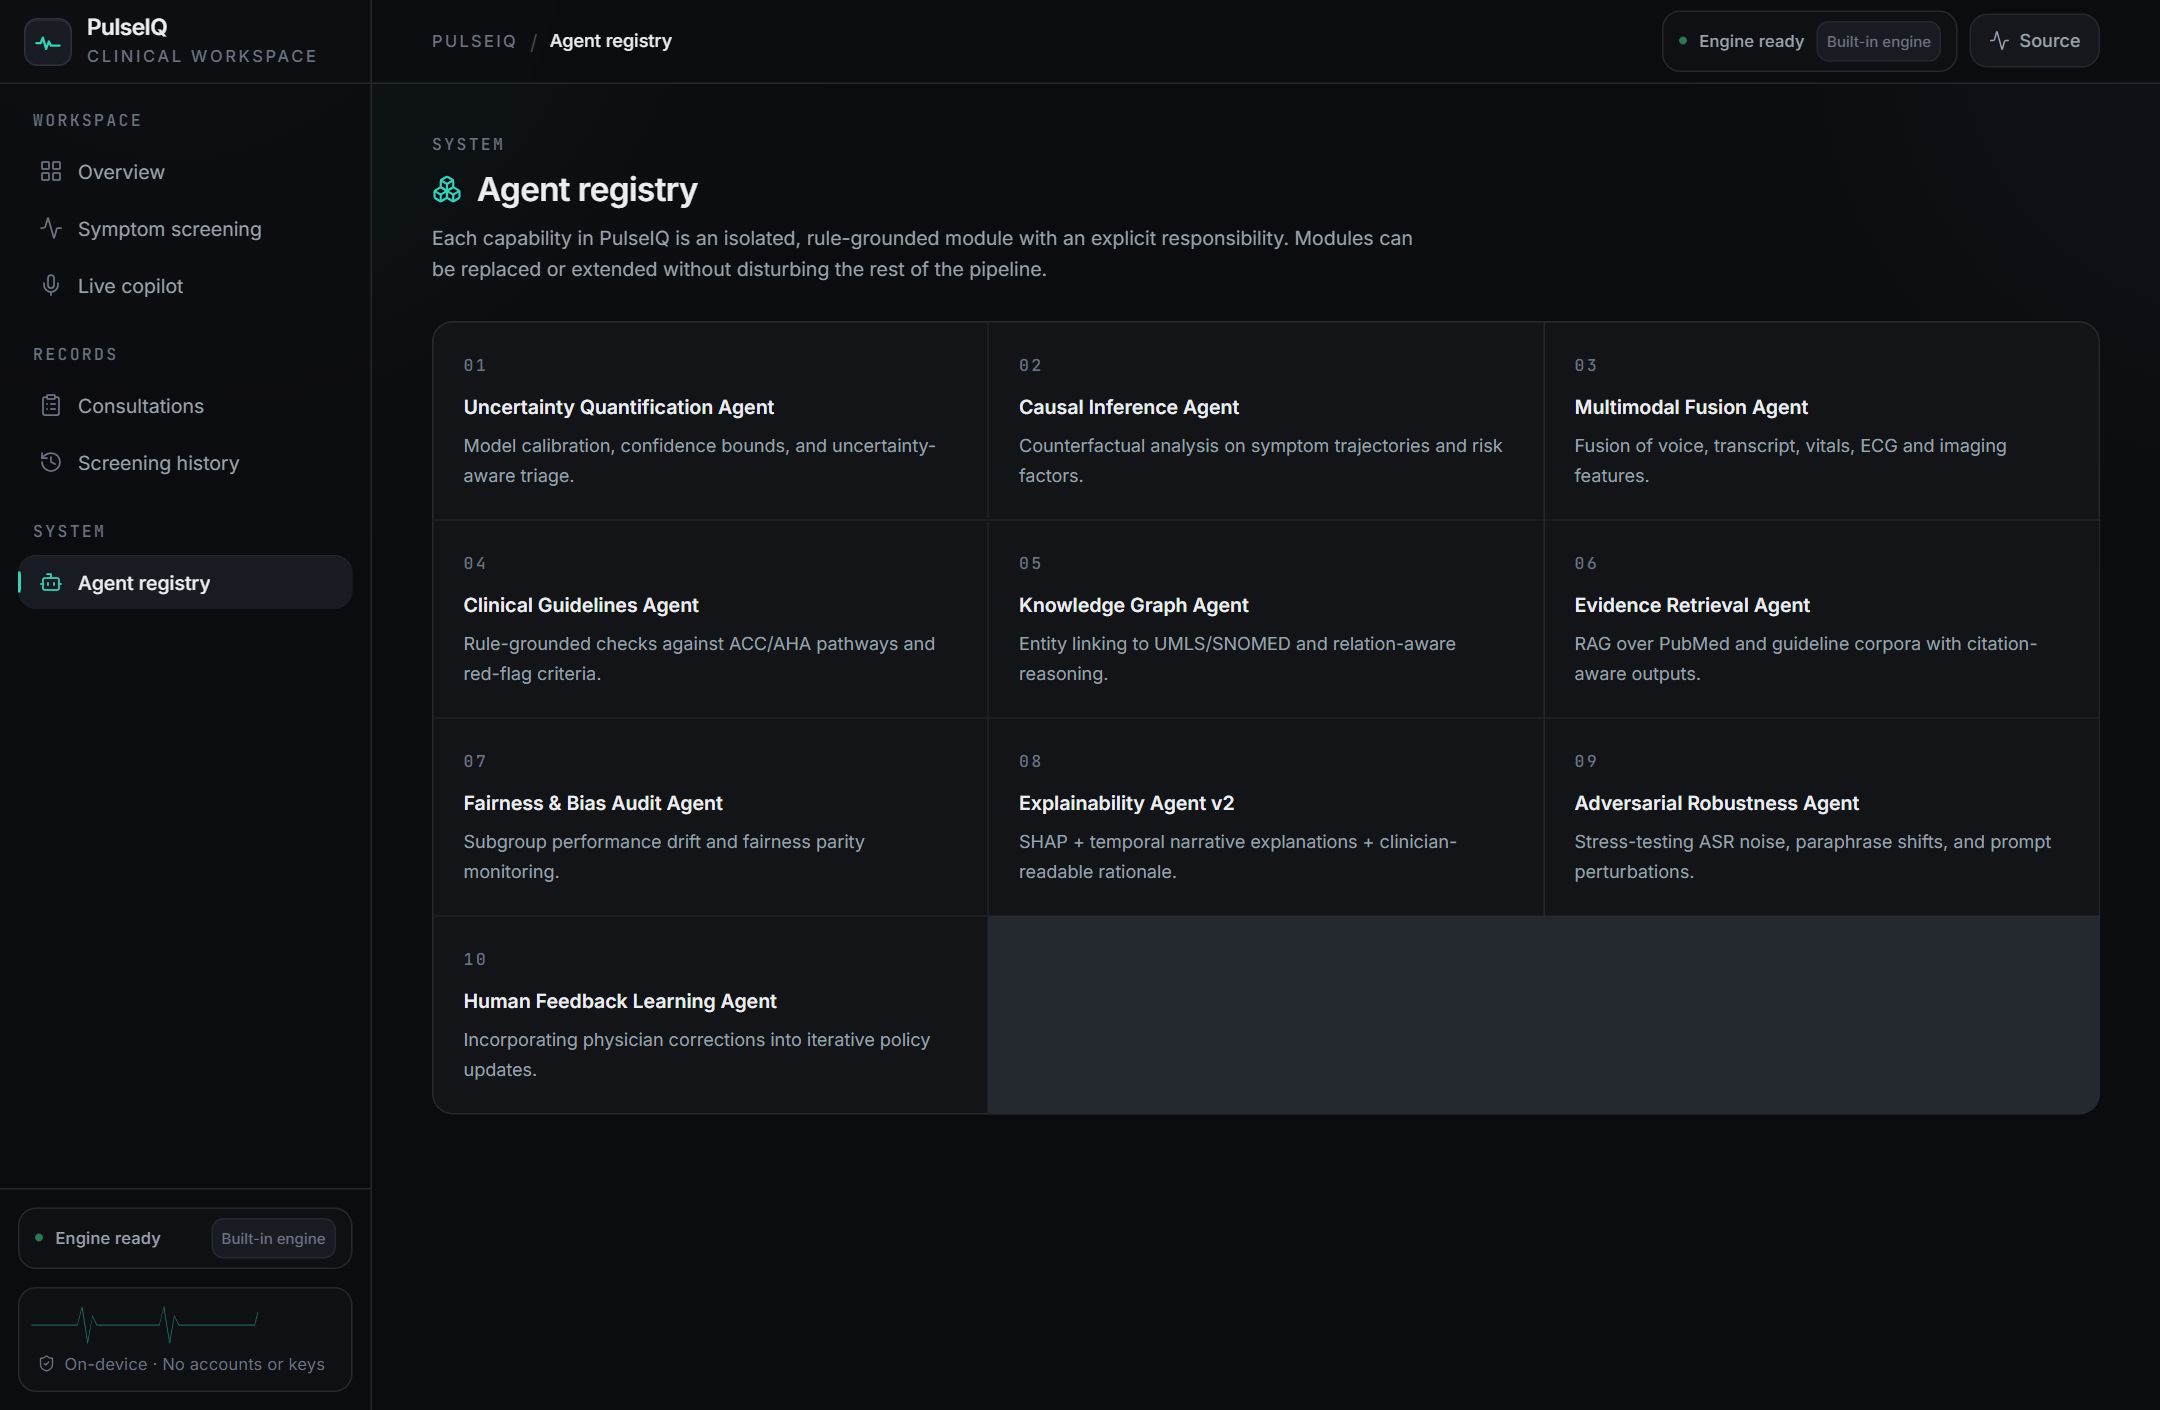Click the Overview grid icon
2160x1410 pixels.
pyautogui.click(x=51, y=172)
